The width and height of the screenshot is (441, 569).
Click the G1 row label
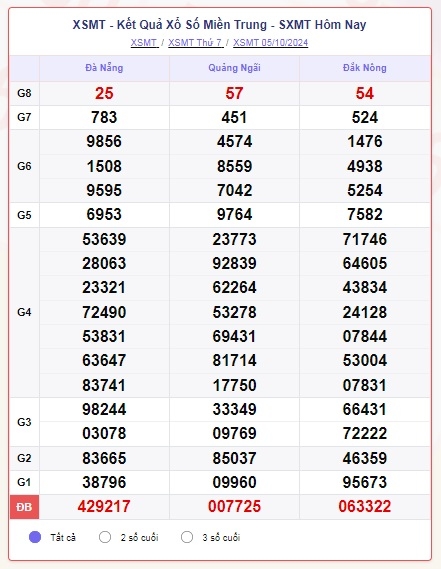click(x=24, y=482)
